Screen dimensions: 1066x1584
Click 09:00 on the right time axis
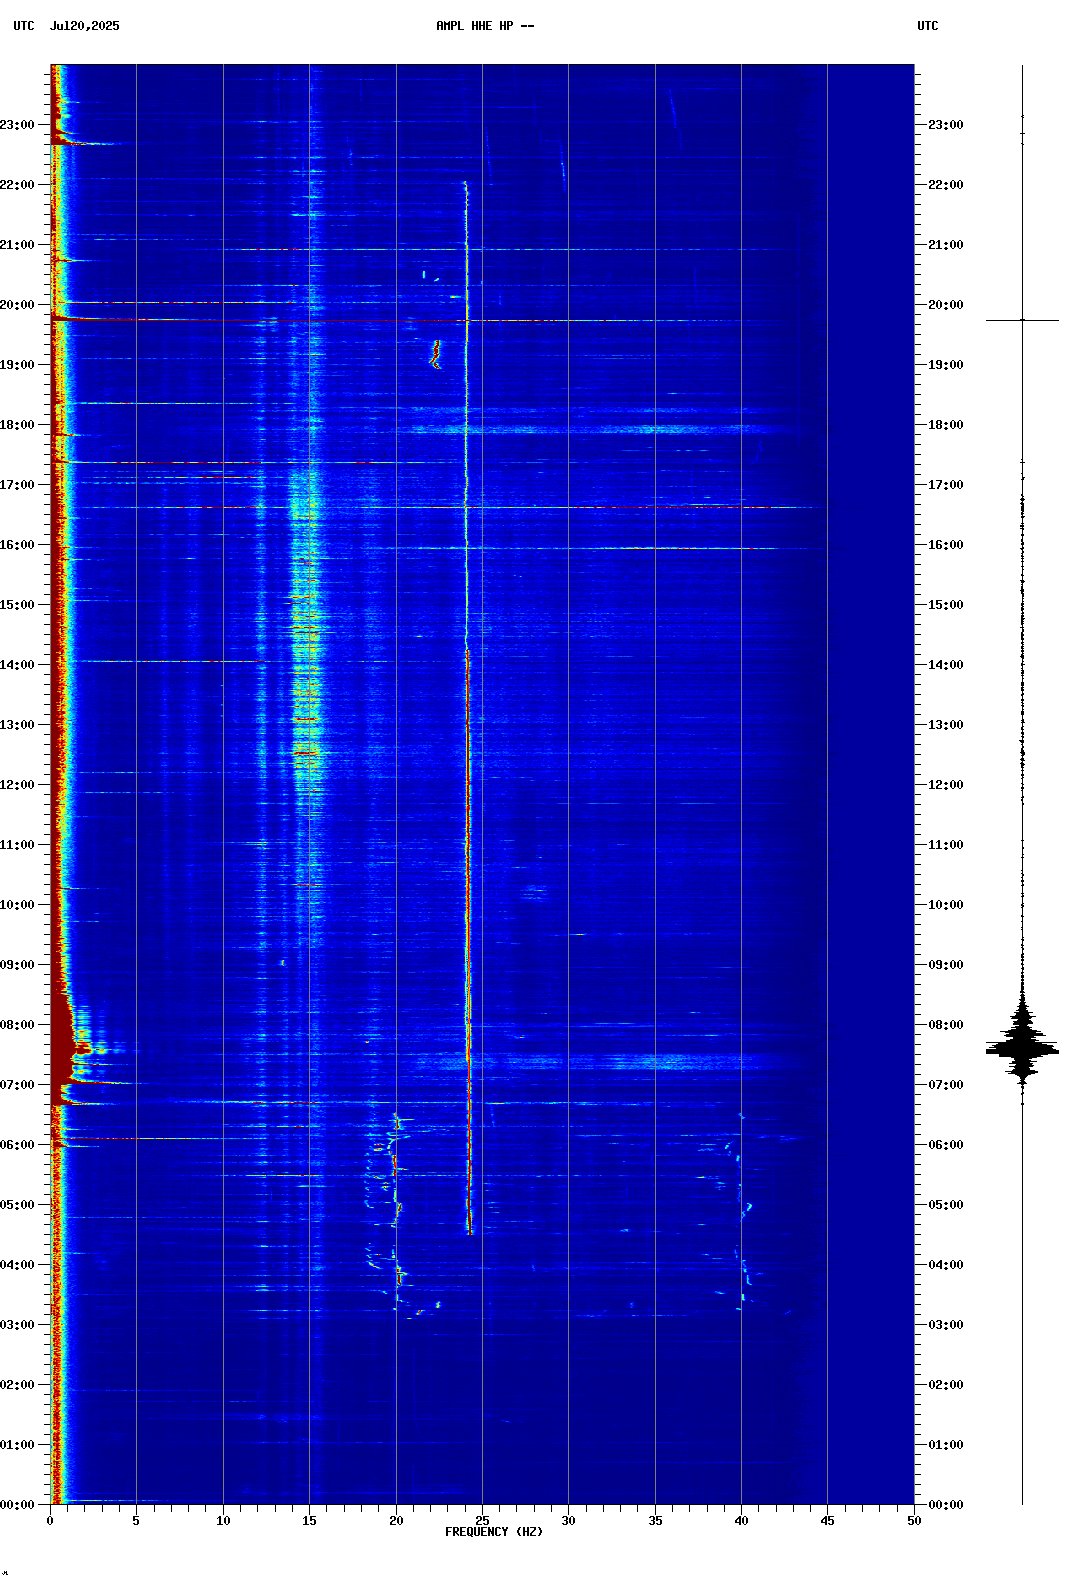pos(946,965)
